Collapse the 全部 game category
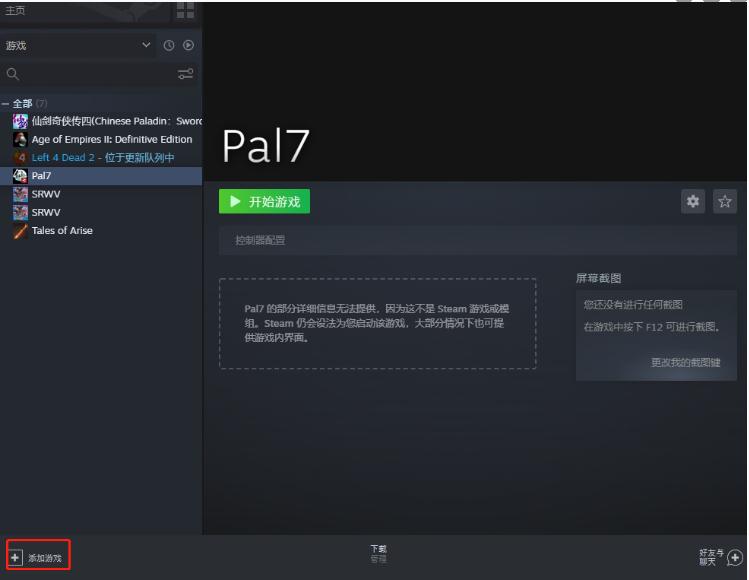Image resolution: width=749 pixels, height=580 pixels. pos(5,104)
